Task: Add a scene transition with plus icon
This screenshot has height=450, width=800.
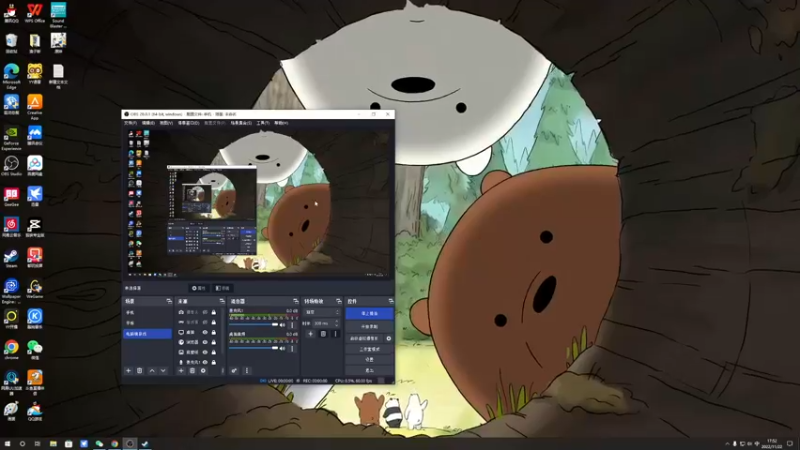Action: coord(311,334)
